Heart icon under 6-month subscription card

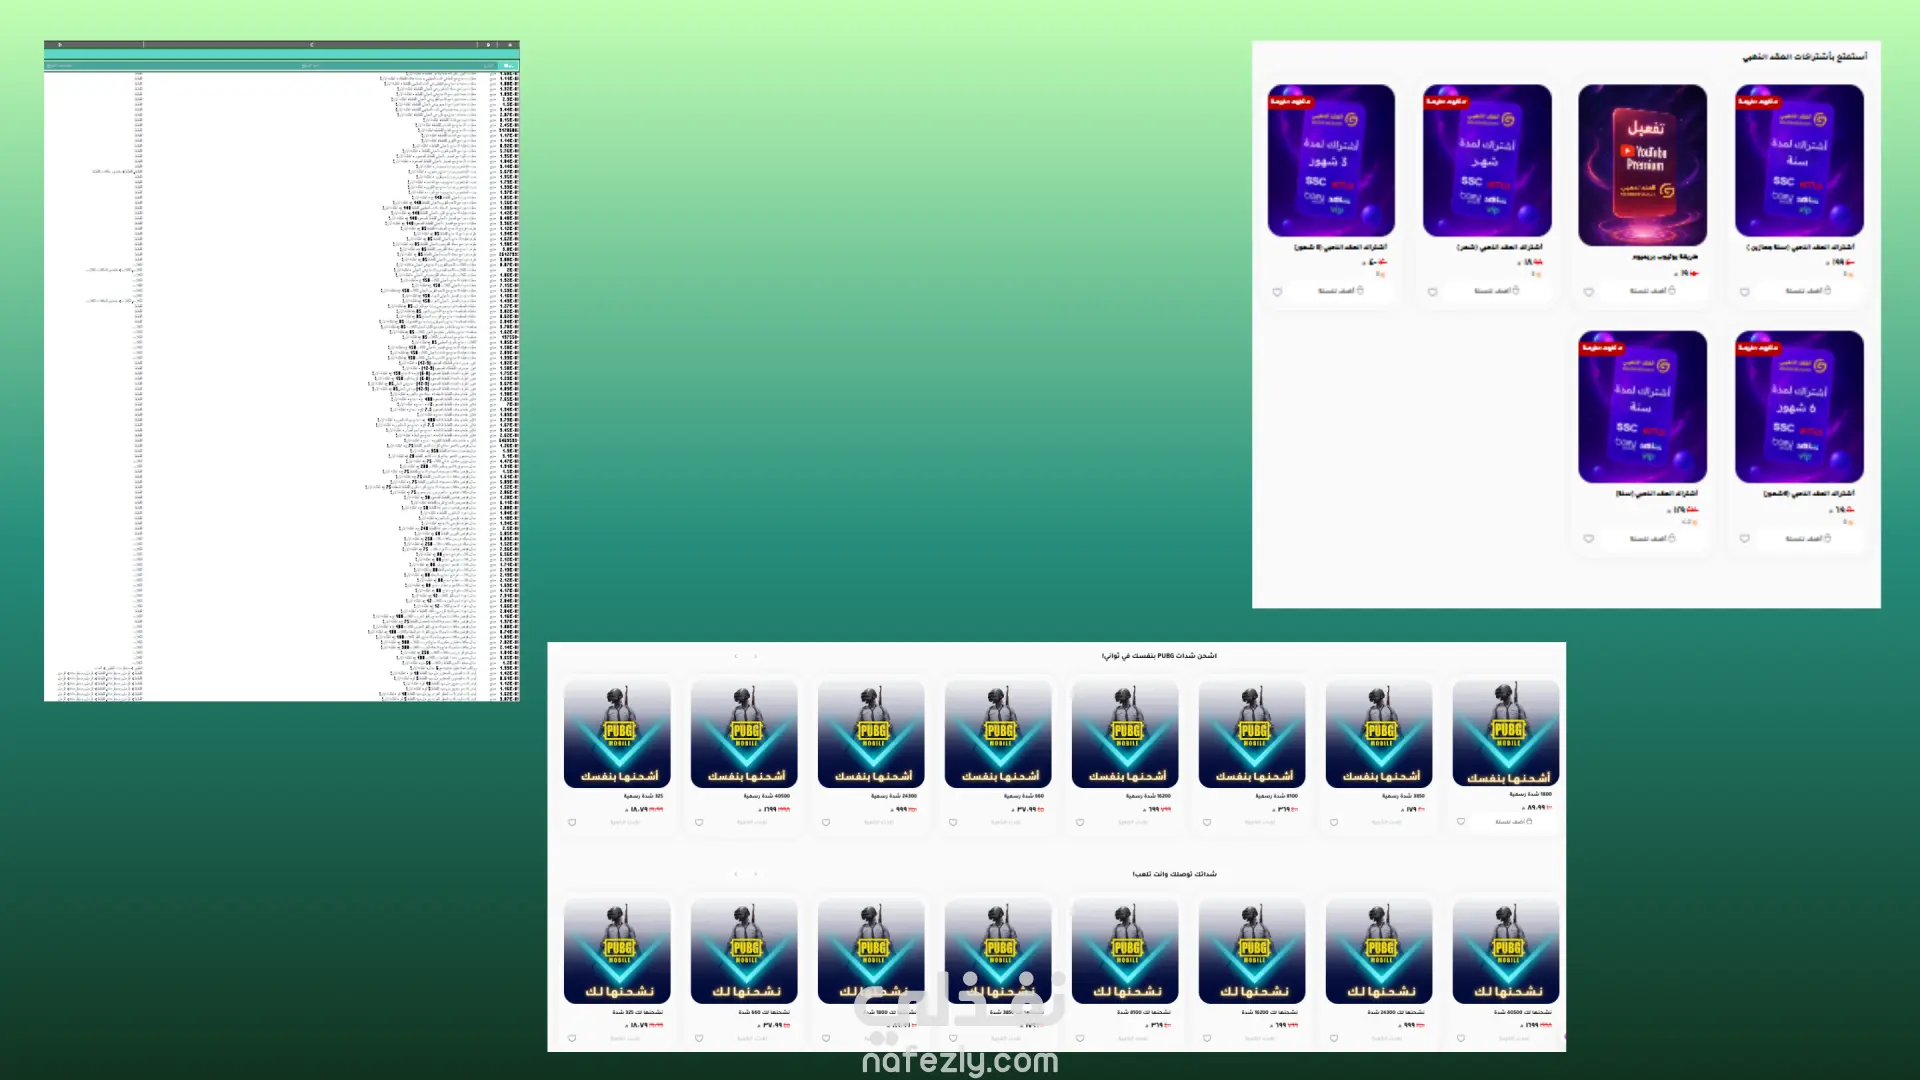pos(1744,539)
